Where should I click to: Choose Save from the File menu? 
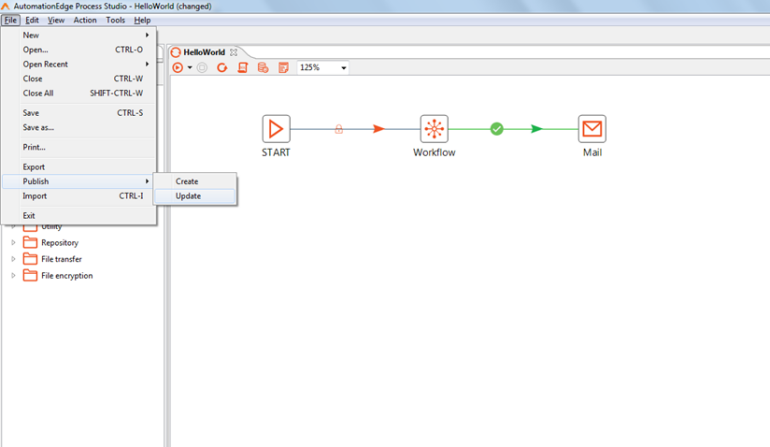coord(80,113)
